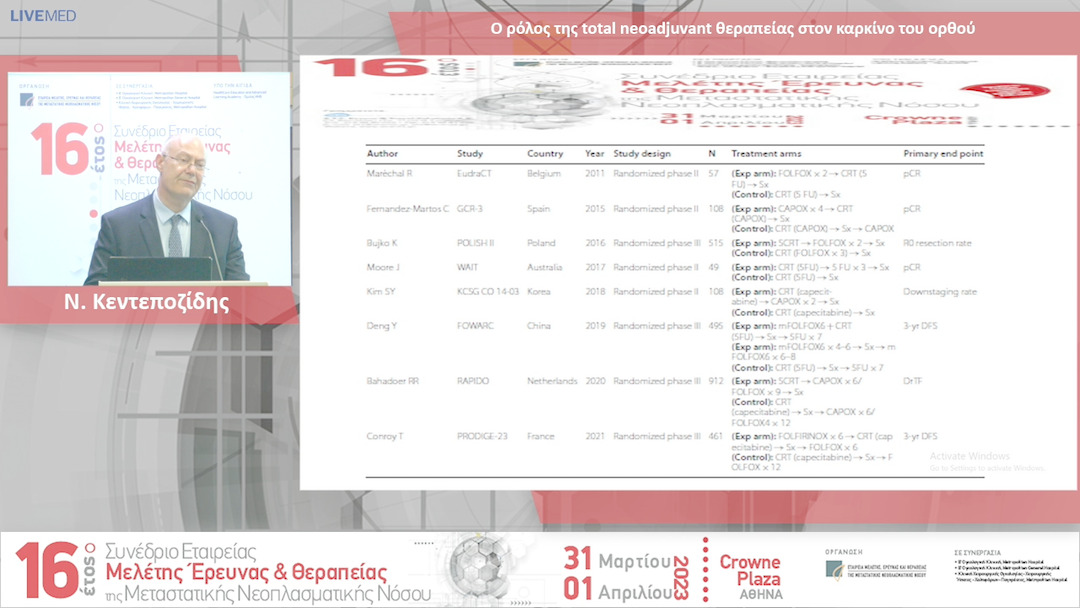Click the LIVEMED logo in the corner
The image size is (1080, 608).
(x=43, y=16)
